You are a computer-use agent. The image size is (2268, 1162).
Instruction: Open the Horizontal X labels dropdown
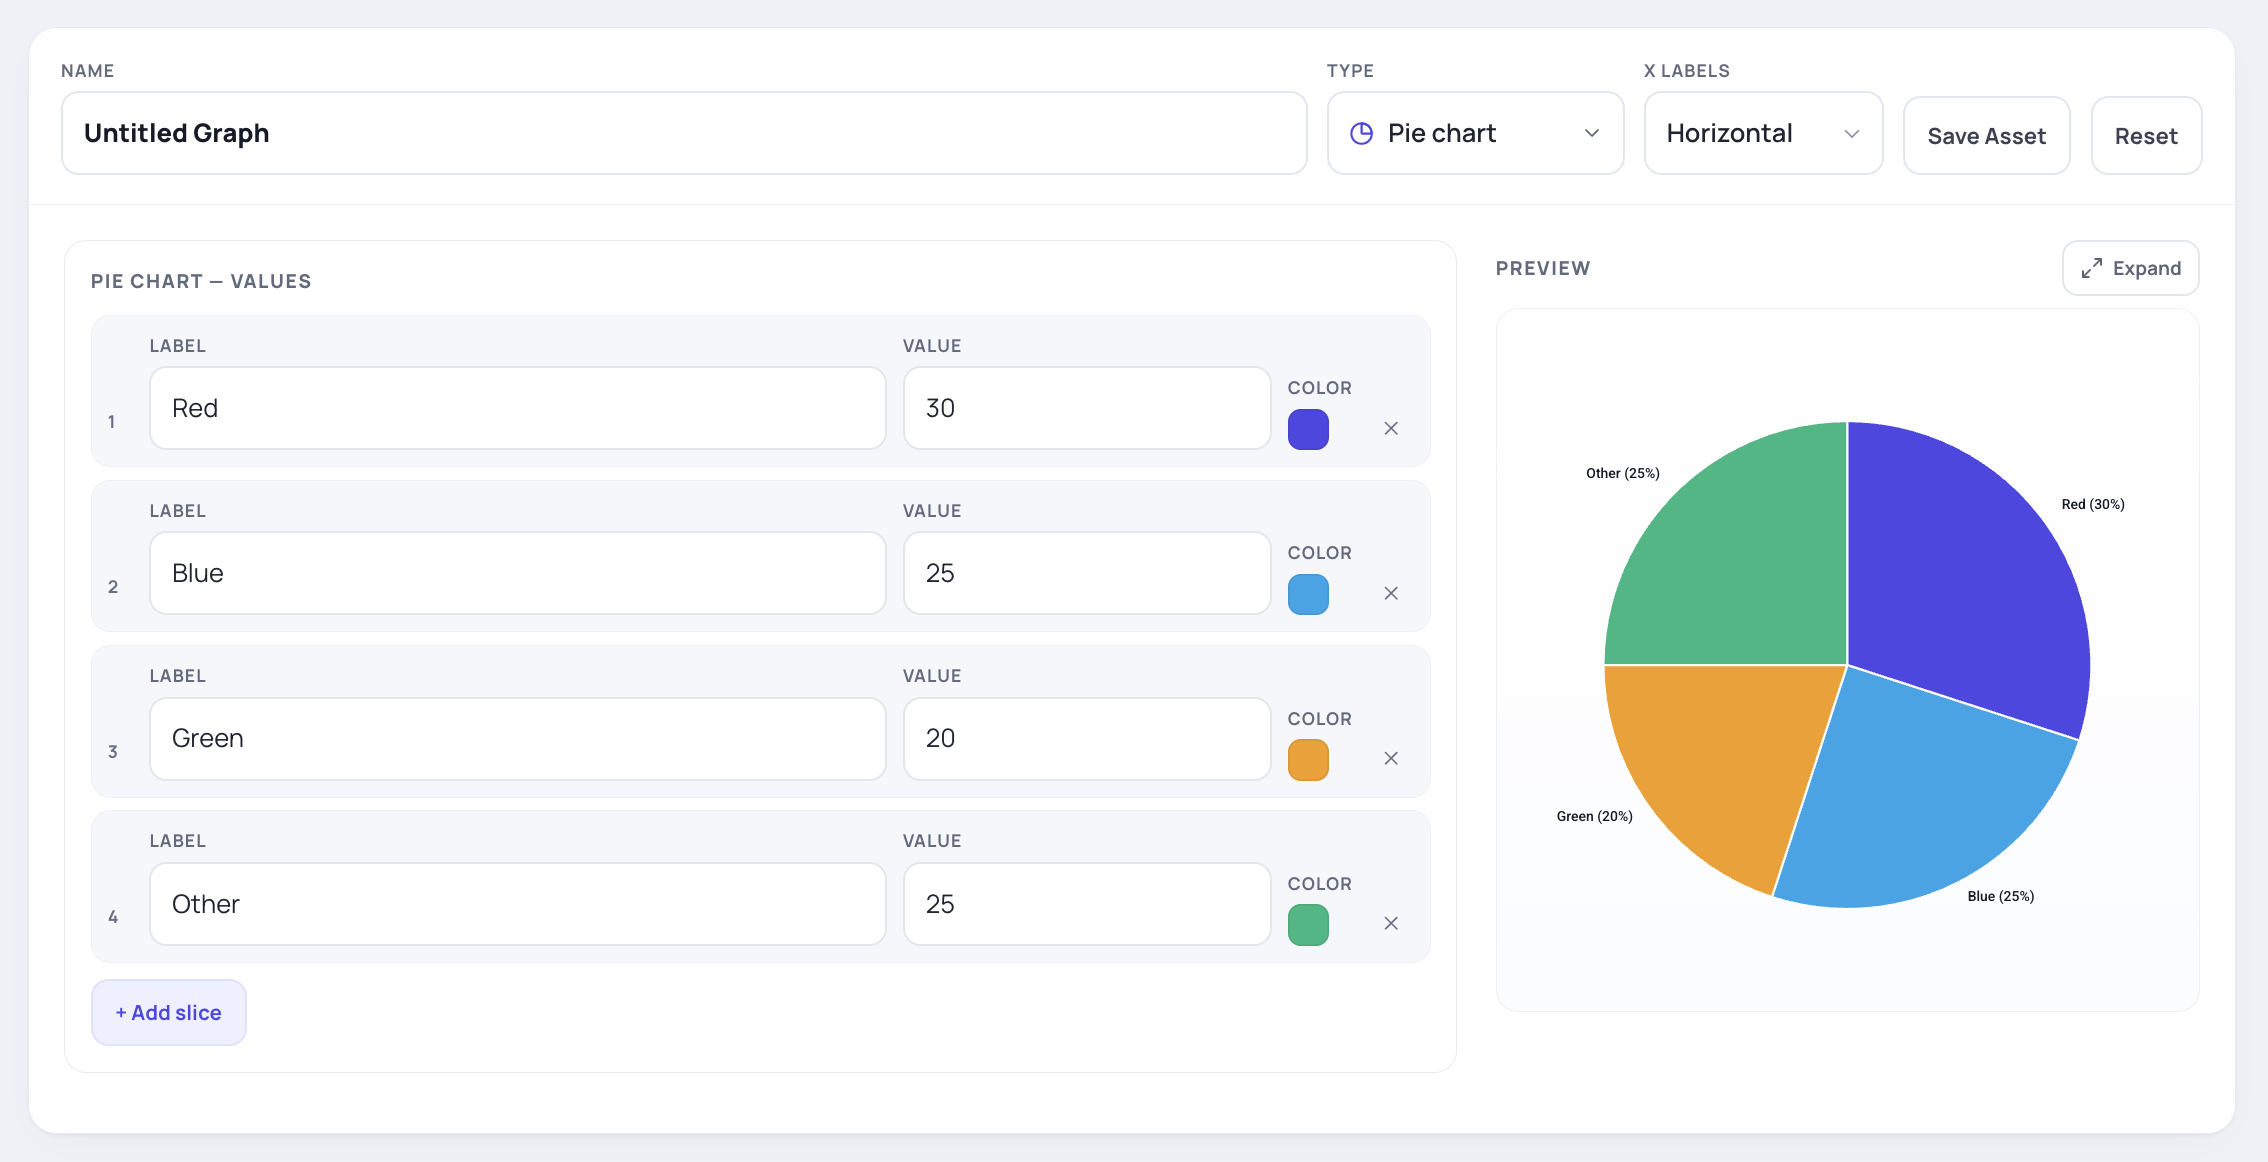[1763, 133]
